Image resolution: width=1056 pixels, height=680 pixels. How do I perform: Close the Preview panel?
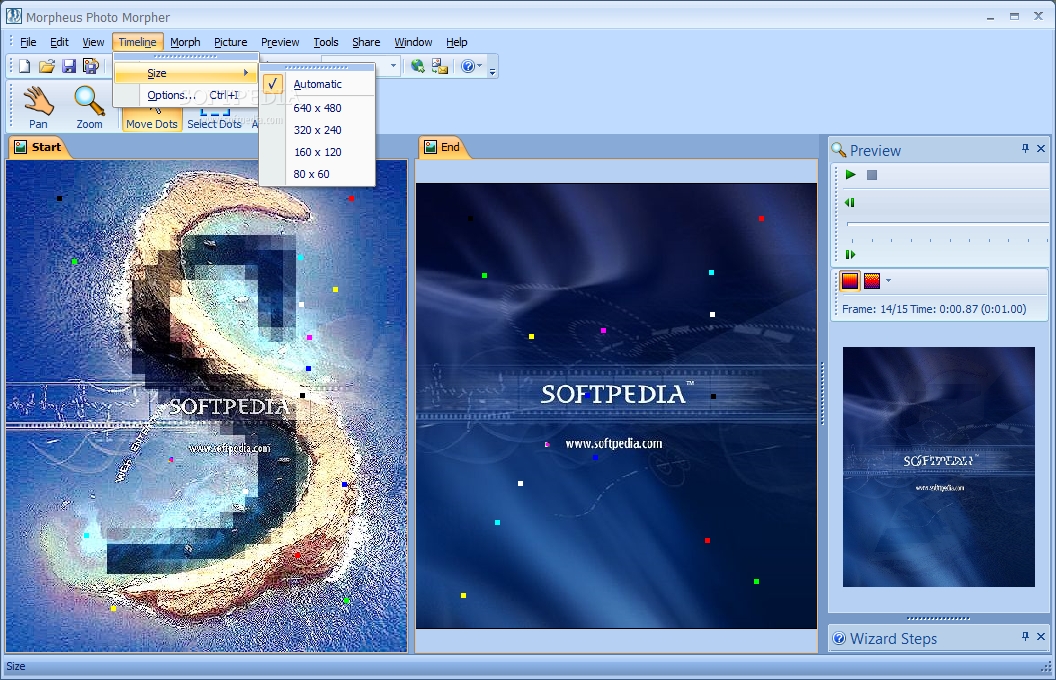[x=1041, y=148]
